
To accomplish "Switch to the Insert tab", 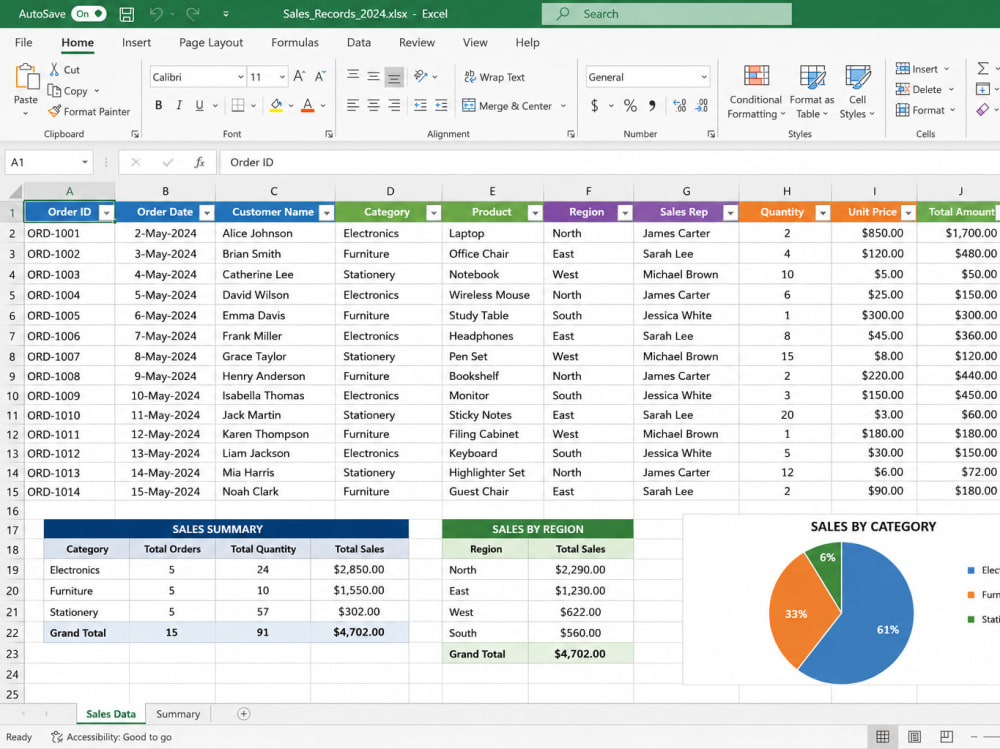I will tap(136, 43).
